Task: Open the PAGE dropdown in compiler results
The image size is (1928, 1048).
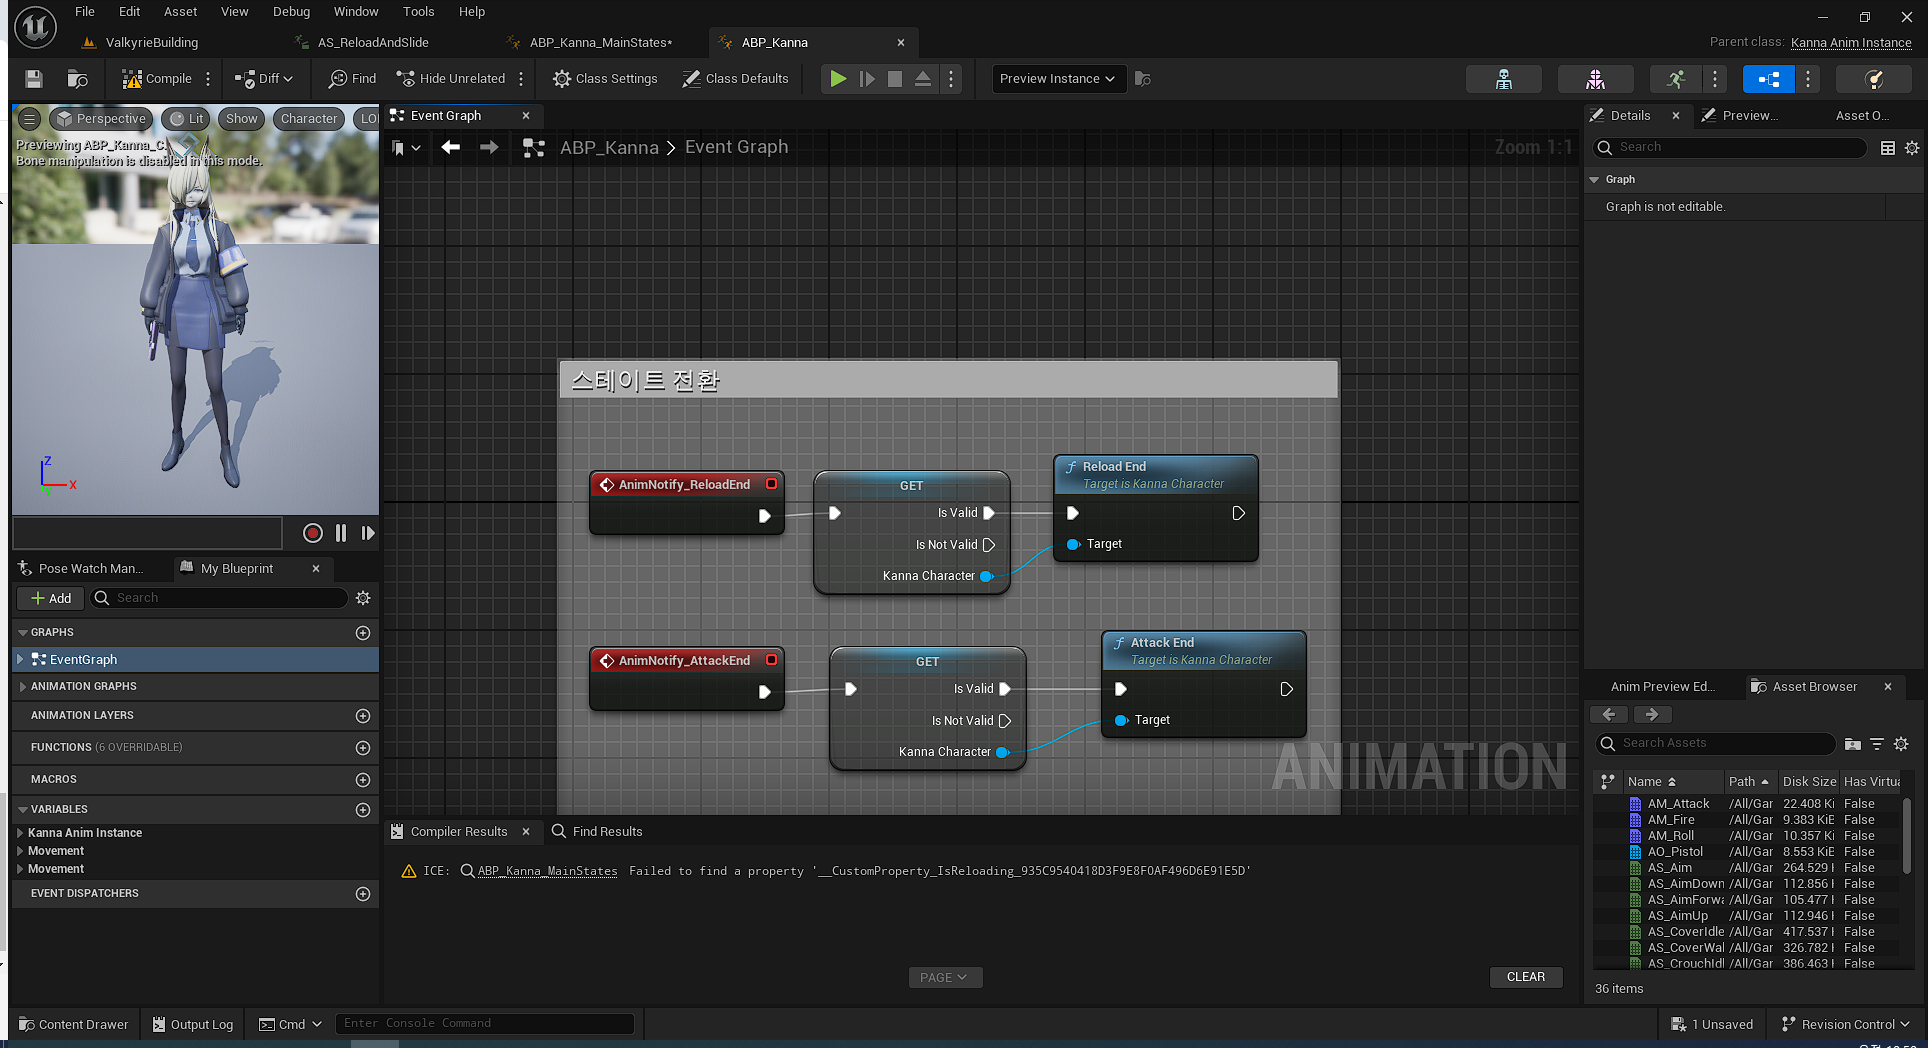Action: coord(945,977)
